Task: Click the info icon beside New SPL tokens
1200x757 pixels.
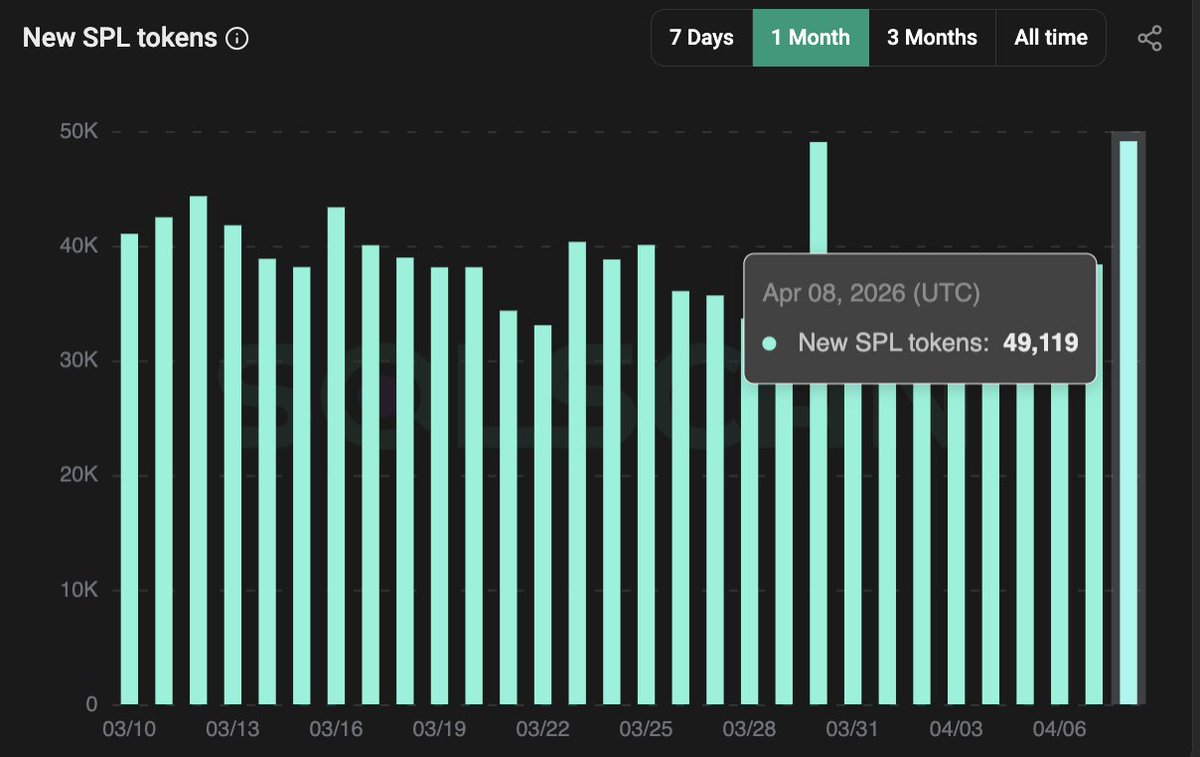Action: click(238, 39)
